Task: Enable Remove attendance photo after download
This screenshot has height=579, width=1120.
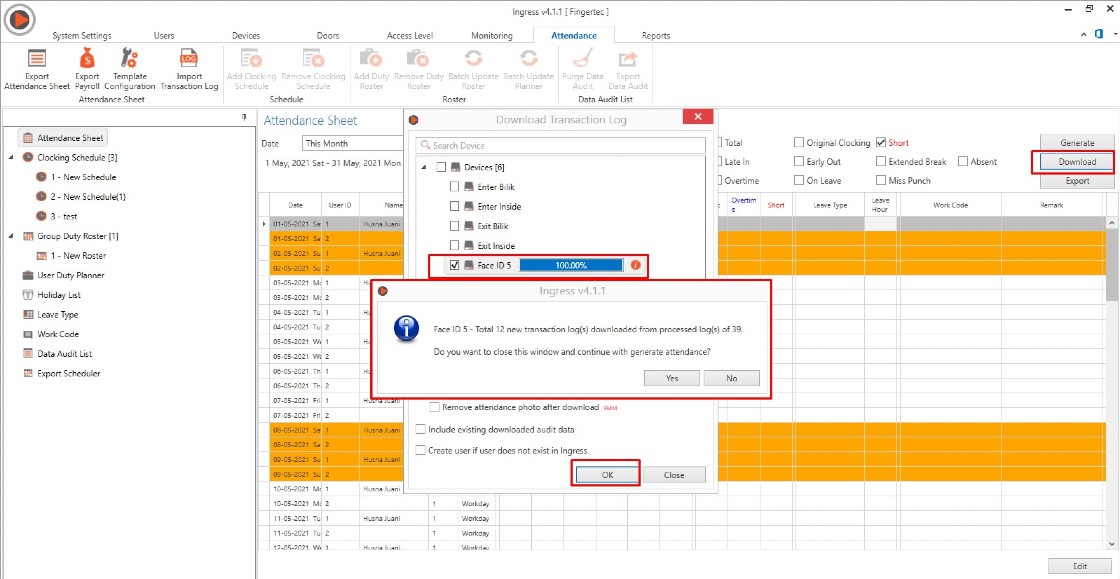Action: click(x=434, y=408)
